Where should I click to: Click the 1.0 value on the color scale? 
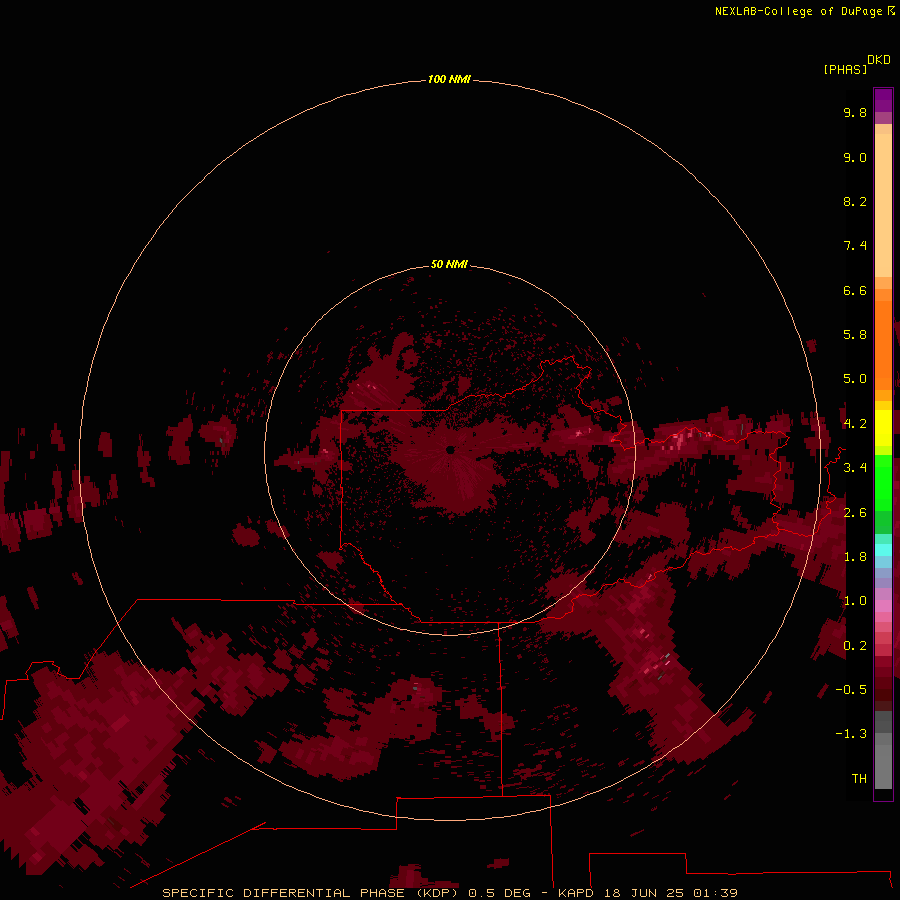pyautogui.click(x=855, y=601)
